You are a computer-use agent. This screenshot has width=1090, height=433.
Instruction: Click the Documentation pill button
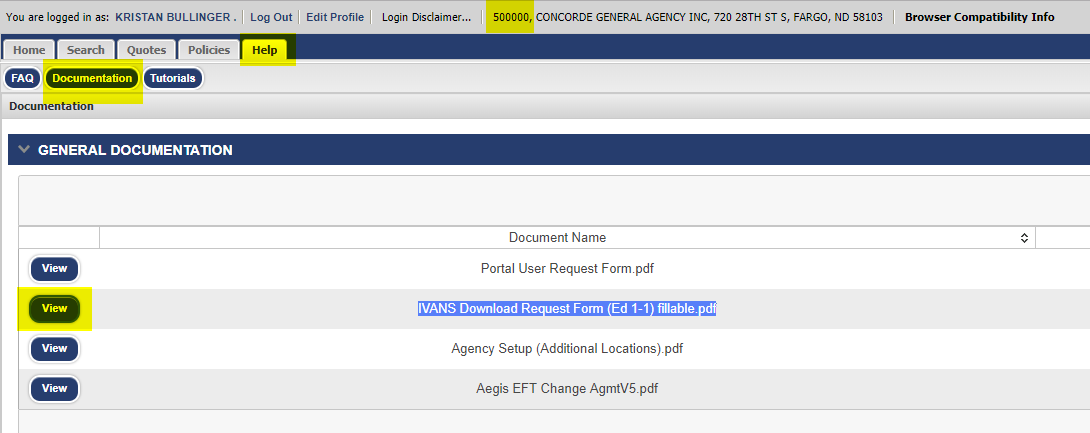coord(92,78)
